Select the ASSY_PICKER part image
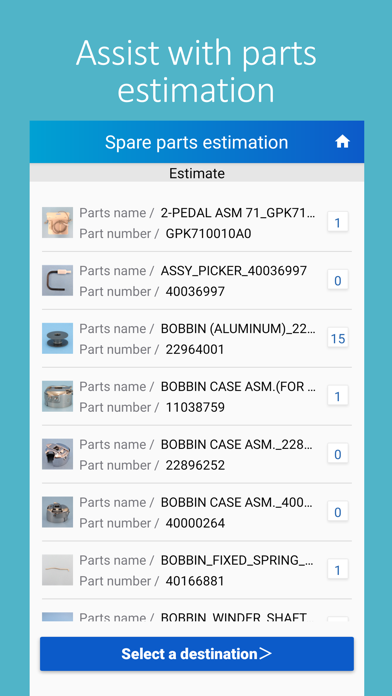The image size is (392, 696). click(58, 281)
